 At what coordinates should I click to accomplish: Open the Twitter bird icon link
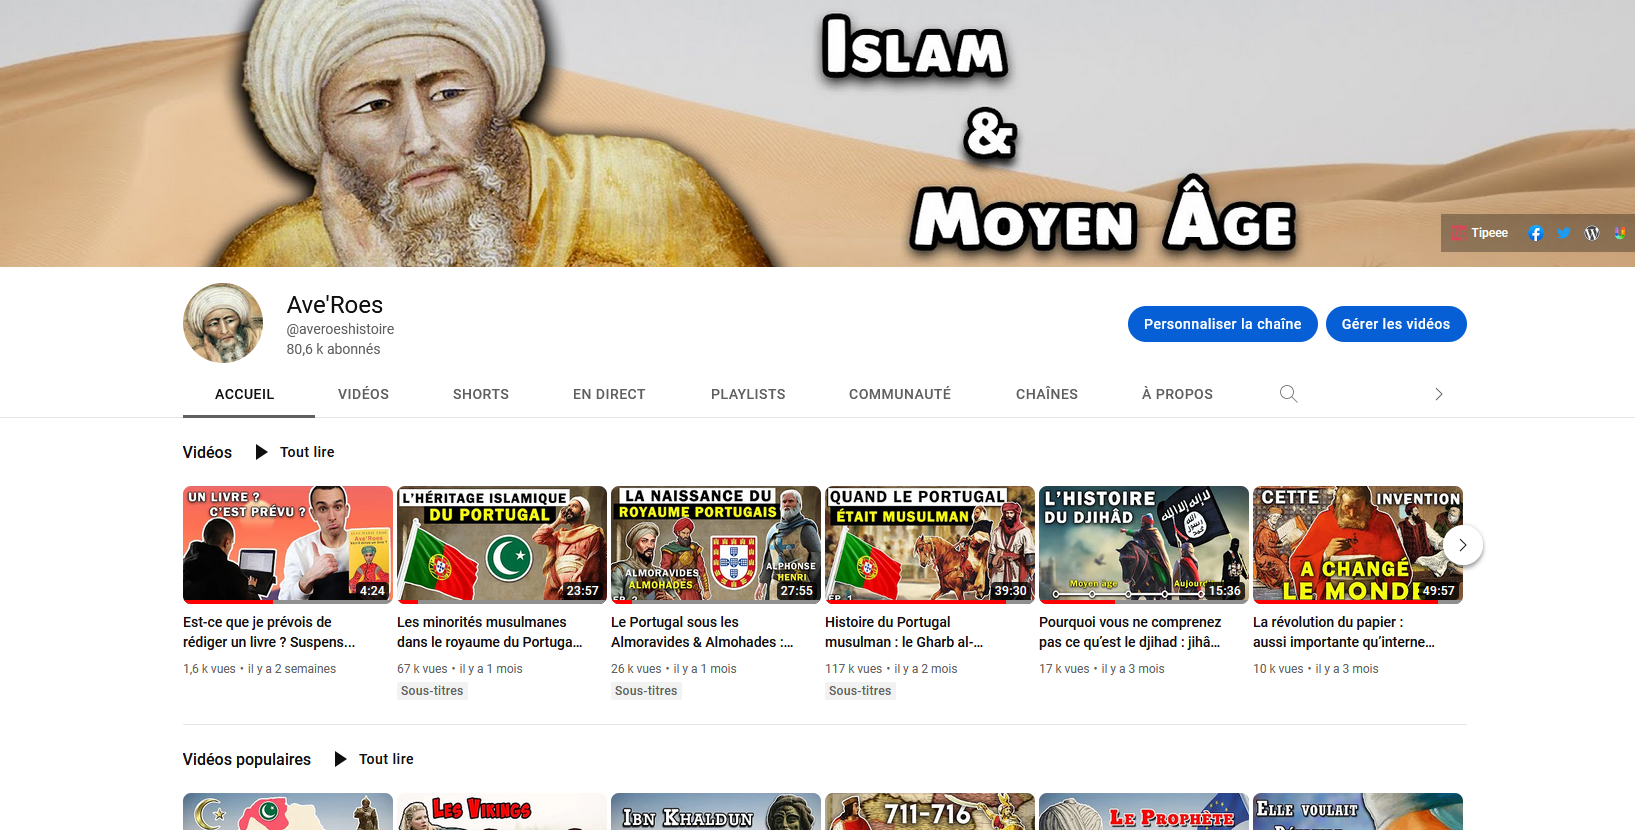point(1564,233)
